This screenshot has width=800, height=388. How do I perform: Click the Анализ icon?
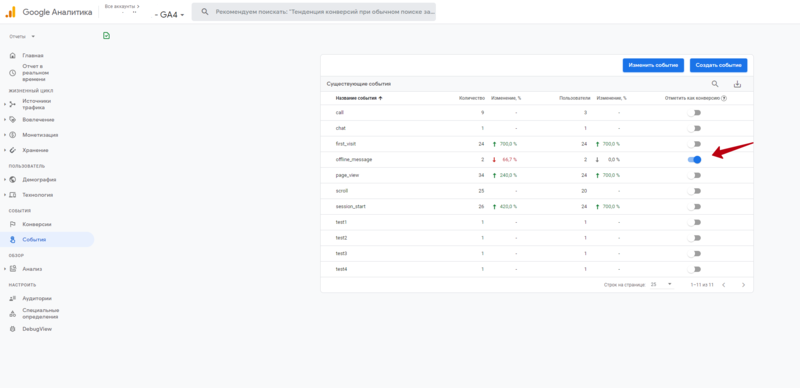pos(13,269)
